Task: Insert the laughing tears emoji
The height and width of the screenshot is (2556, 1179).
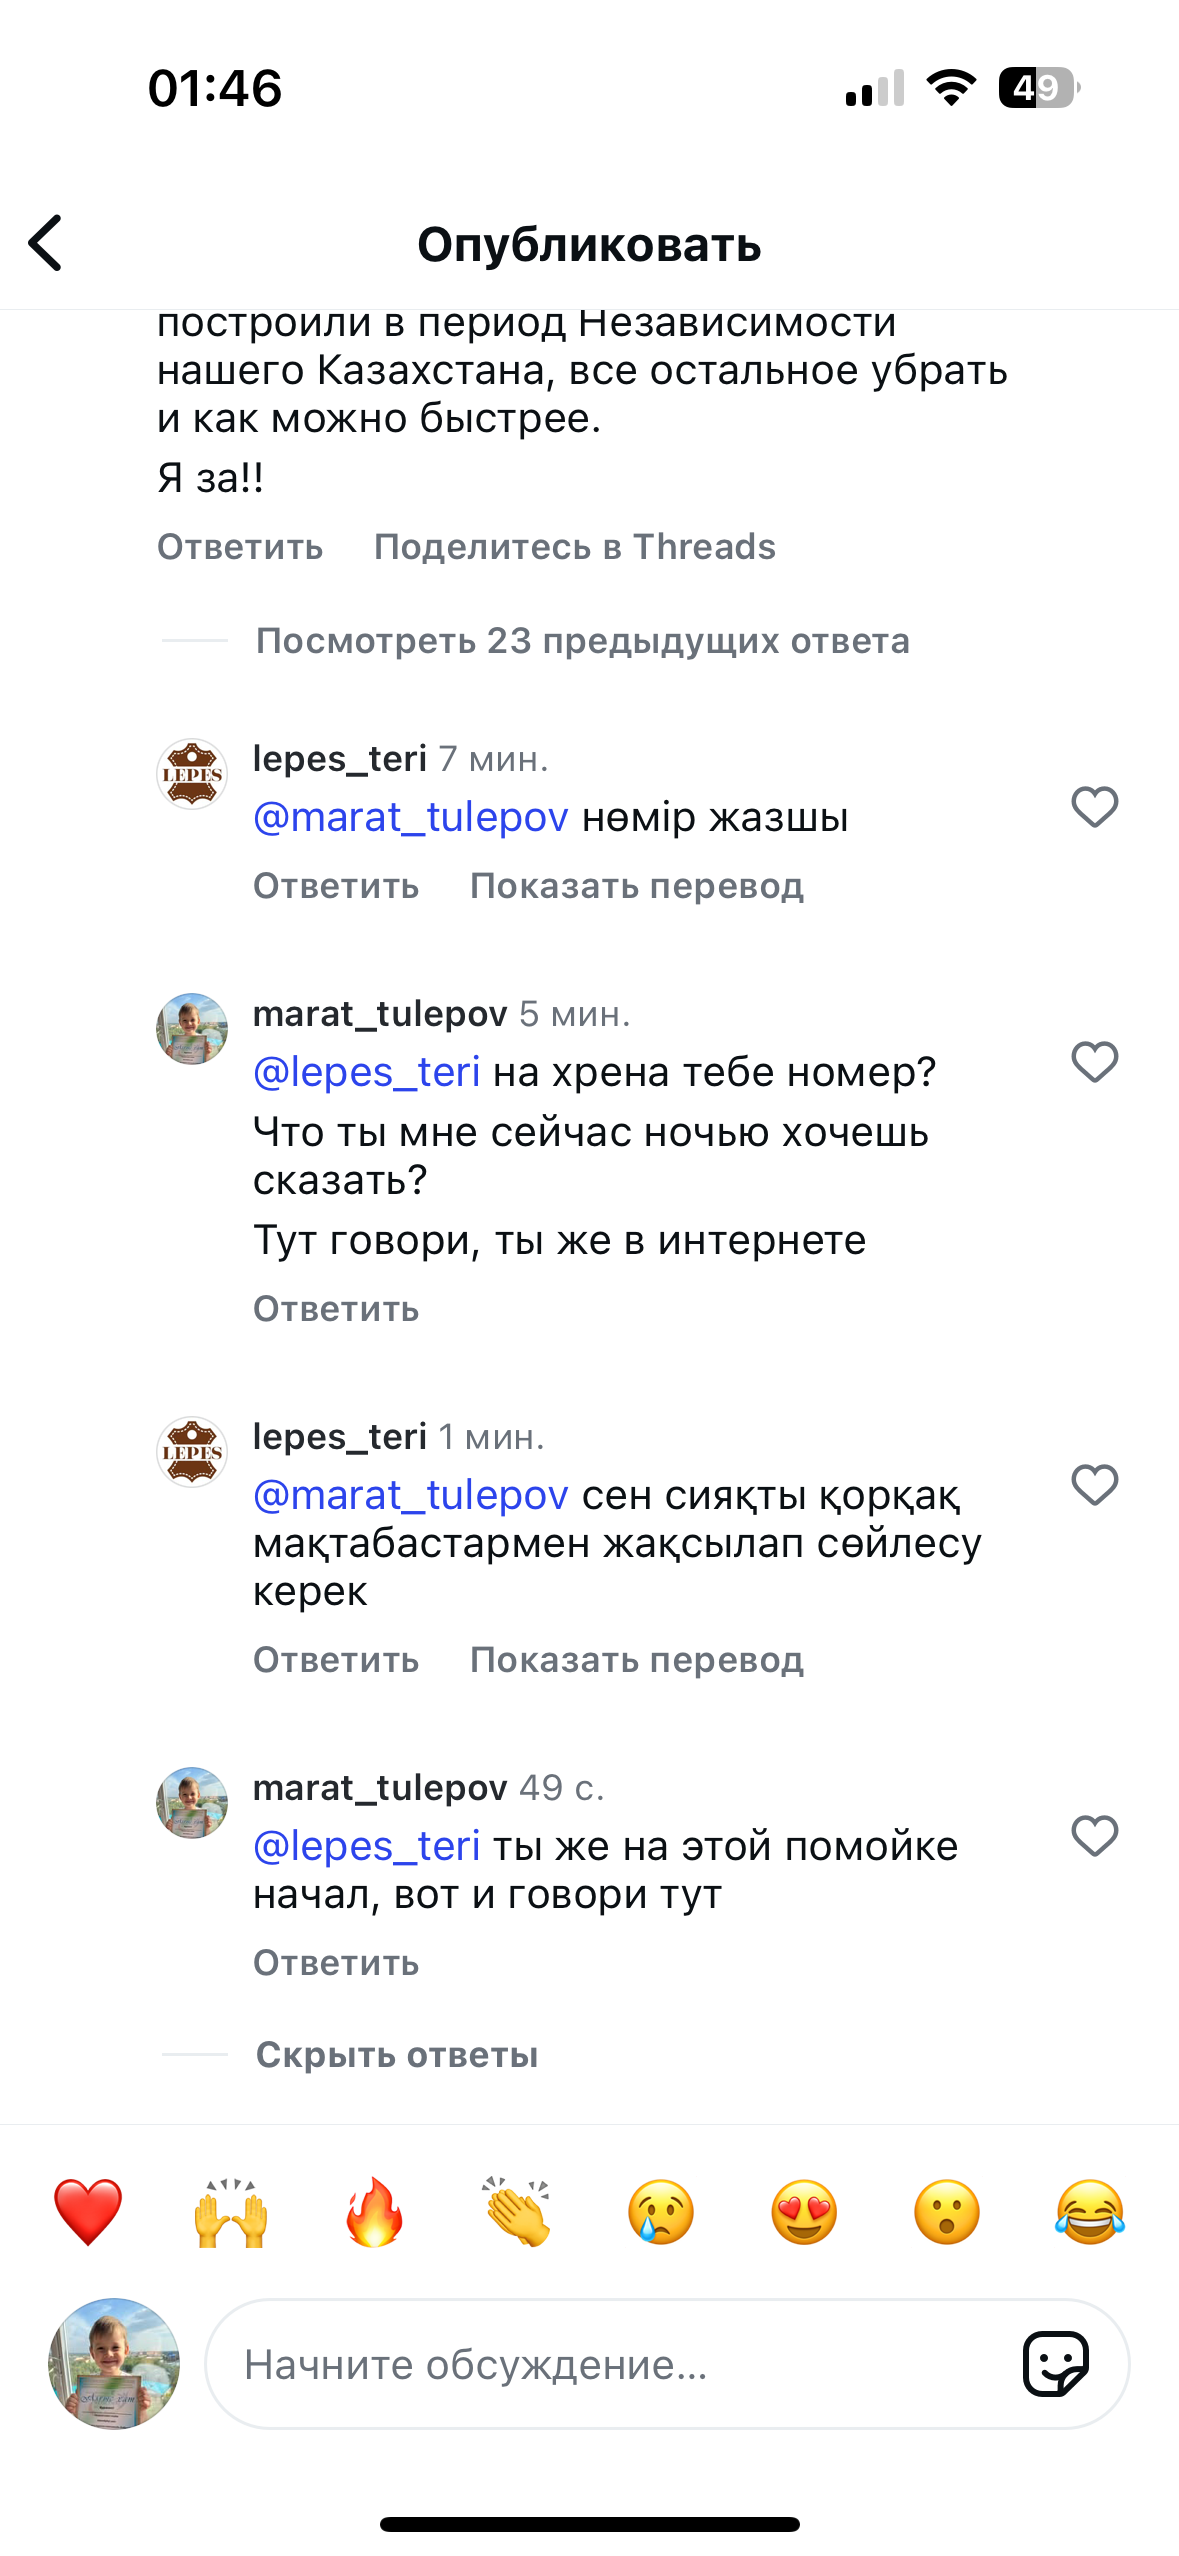Action: pyautogui.click(x=1090, y=2212)
